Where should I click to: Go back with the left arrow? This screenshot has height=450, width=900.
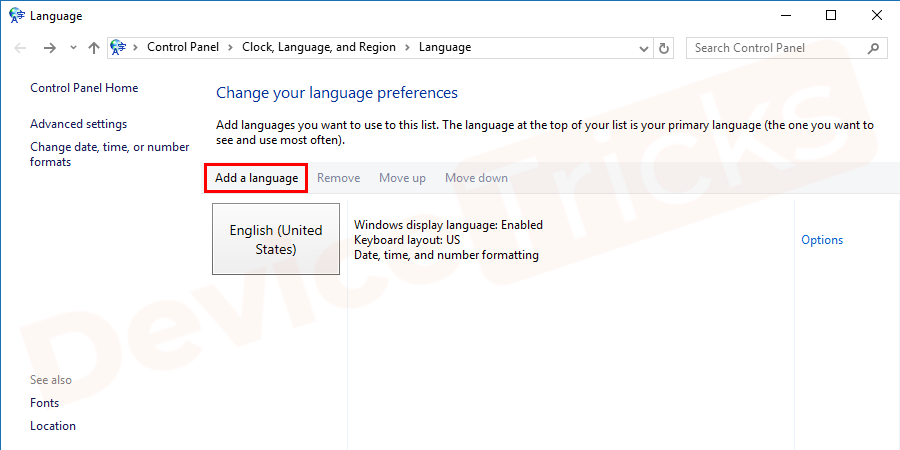click(20, 48)
